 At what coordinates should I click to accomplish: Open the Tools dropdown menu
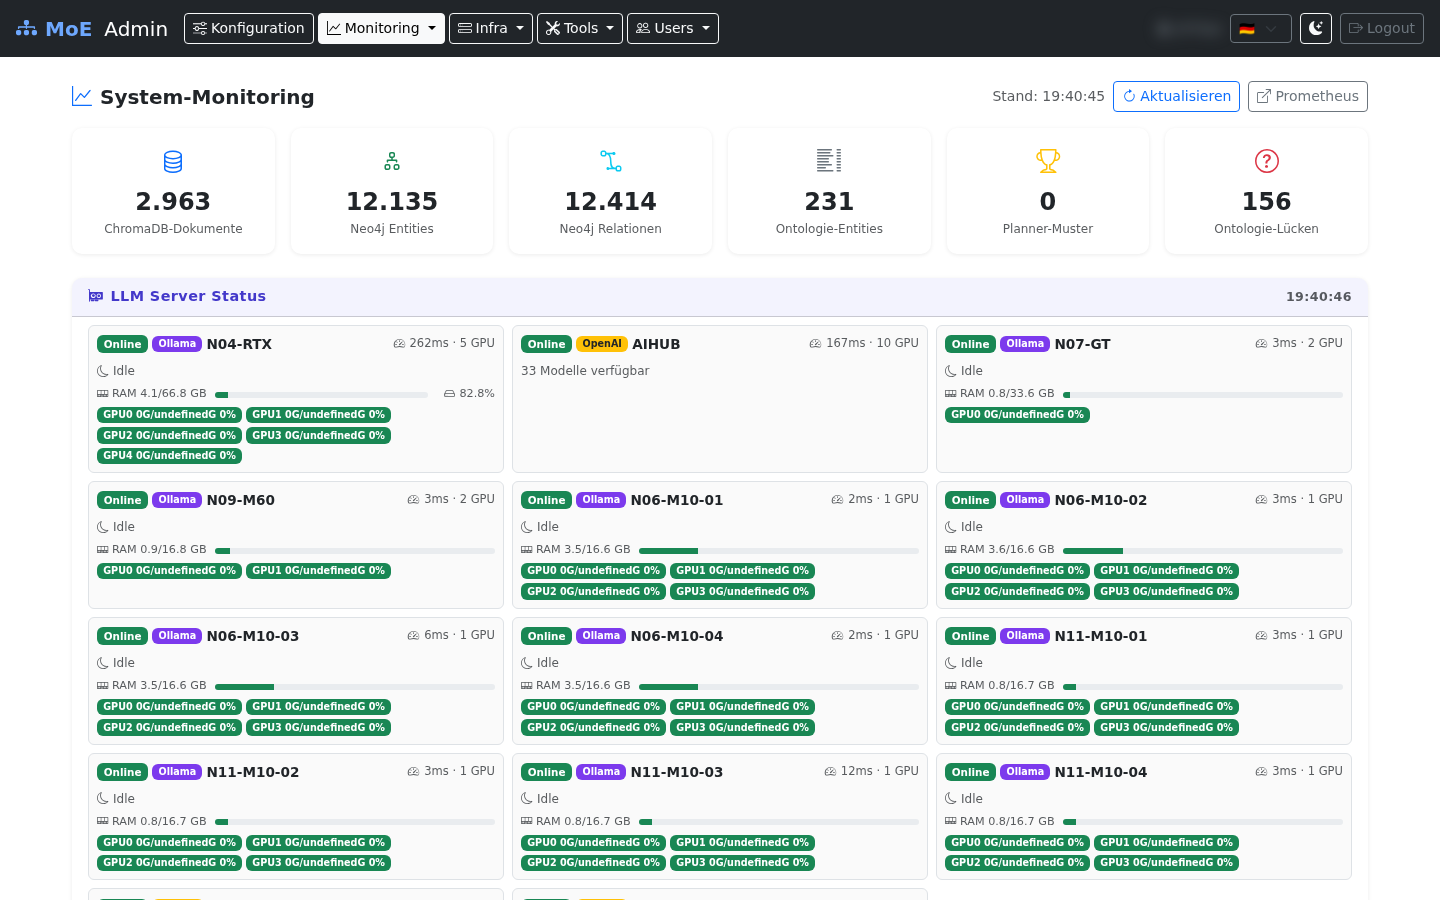tap(580, 28)
